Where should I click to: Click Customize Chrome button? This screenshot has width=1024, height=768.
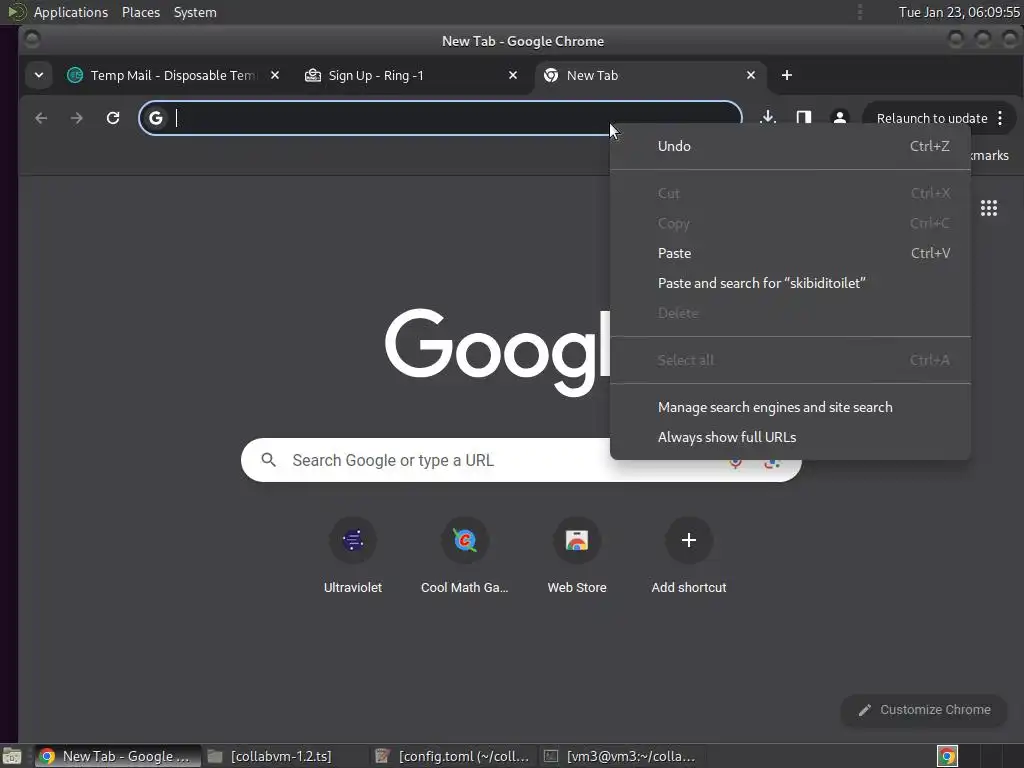pos(924,710)
